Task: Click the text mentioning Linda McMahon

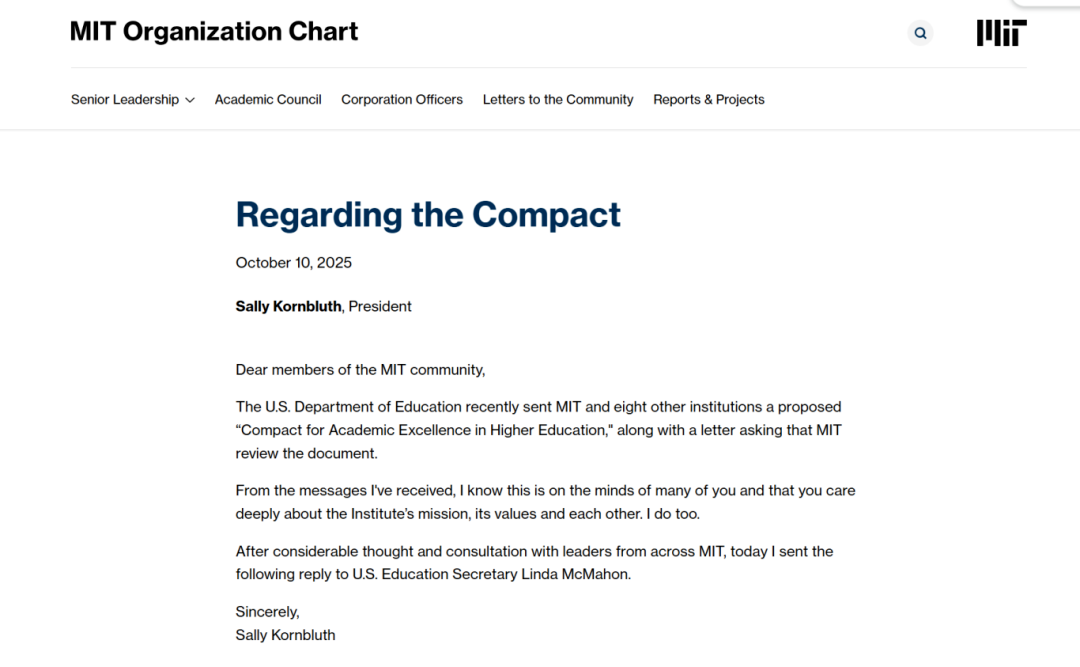Action: (534, 562)
